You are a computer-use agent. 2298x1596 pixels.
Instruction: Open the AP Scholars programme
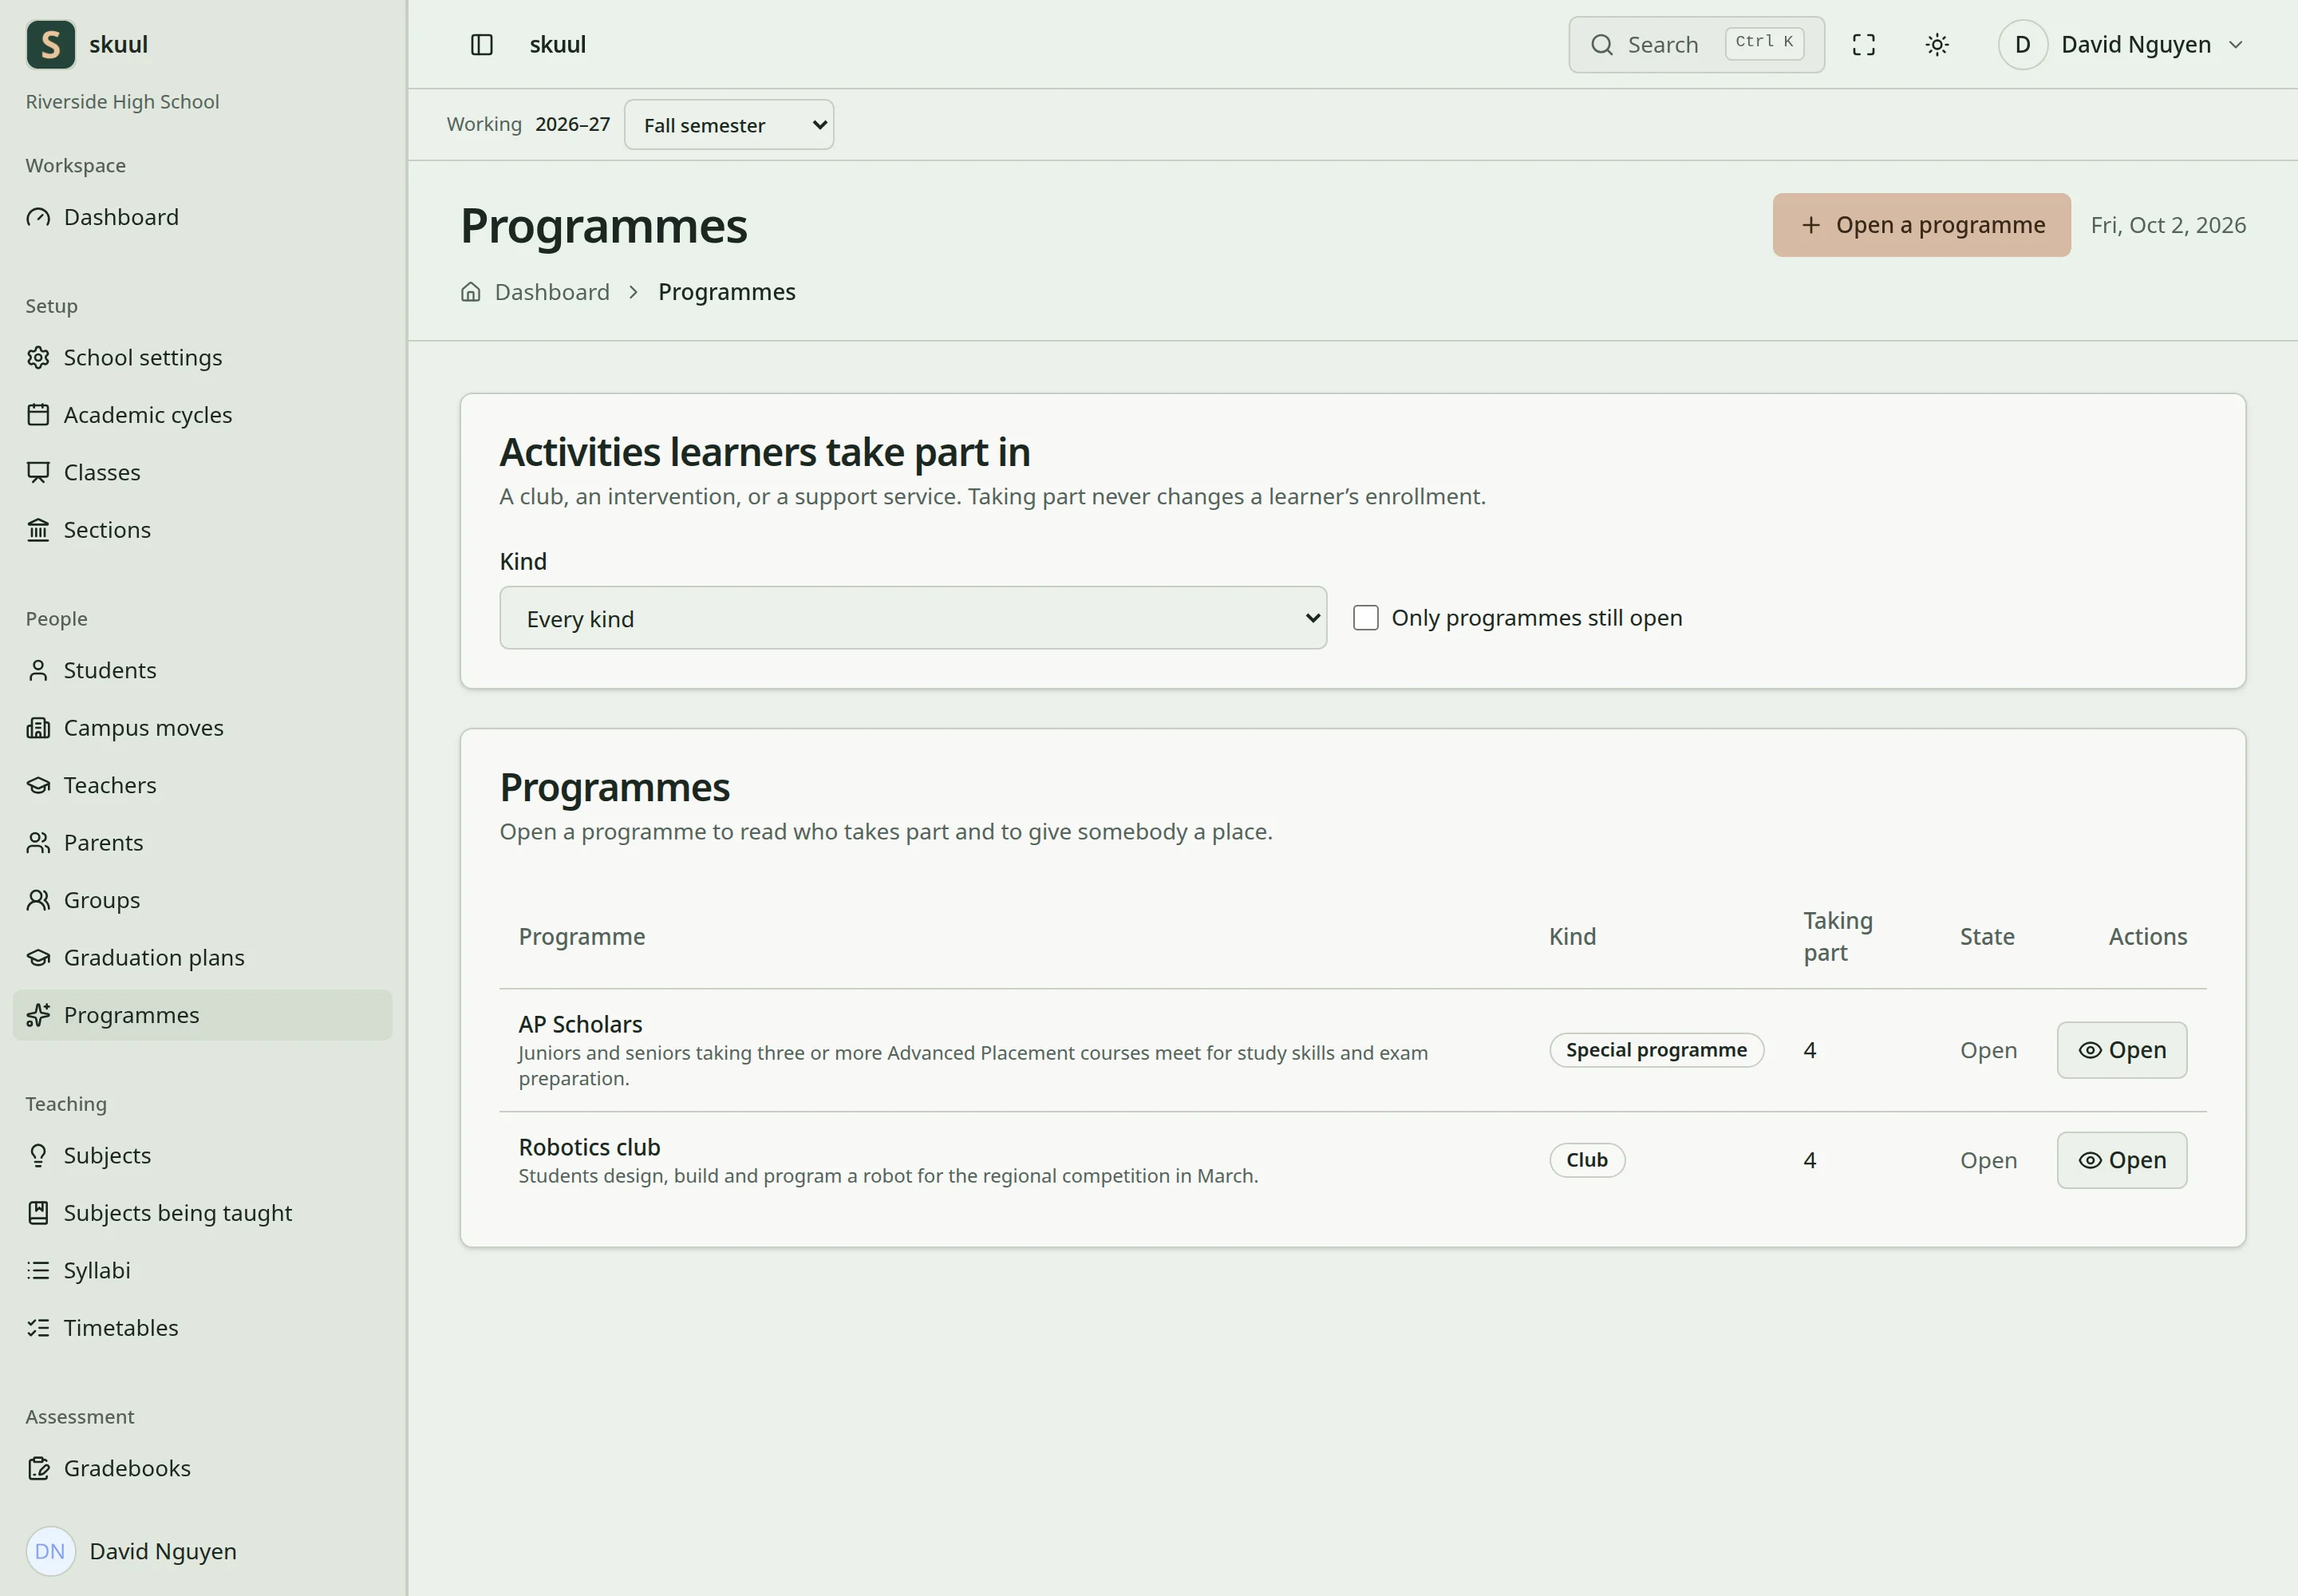click(2121, 1050)
